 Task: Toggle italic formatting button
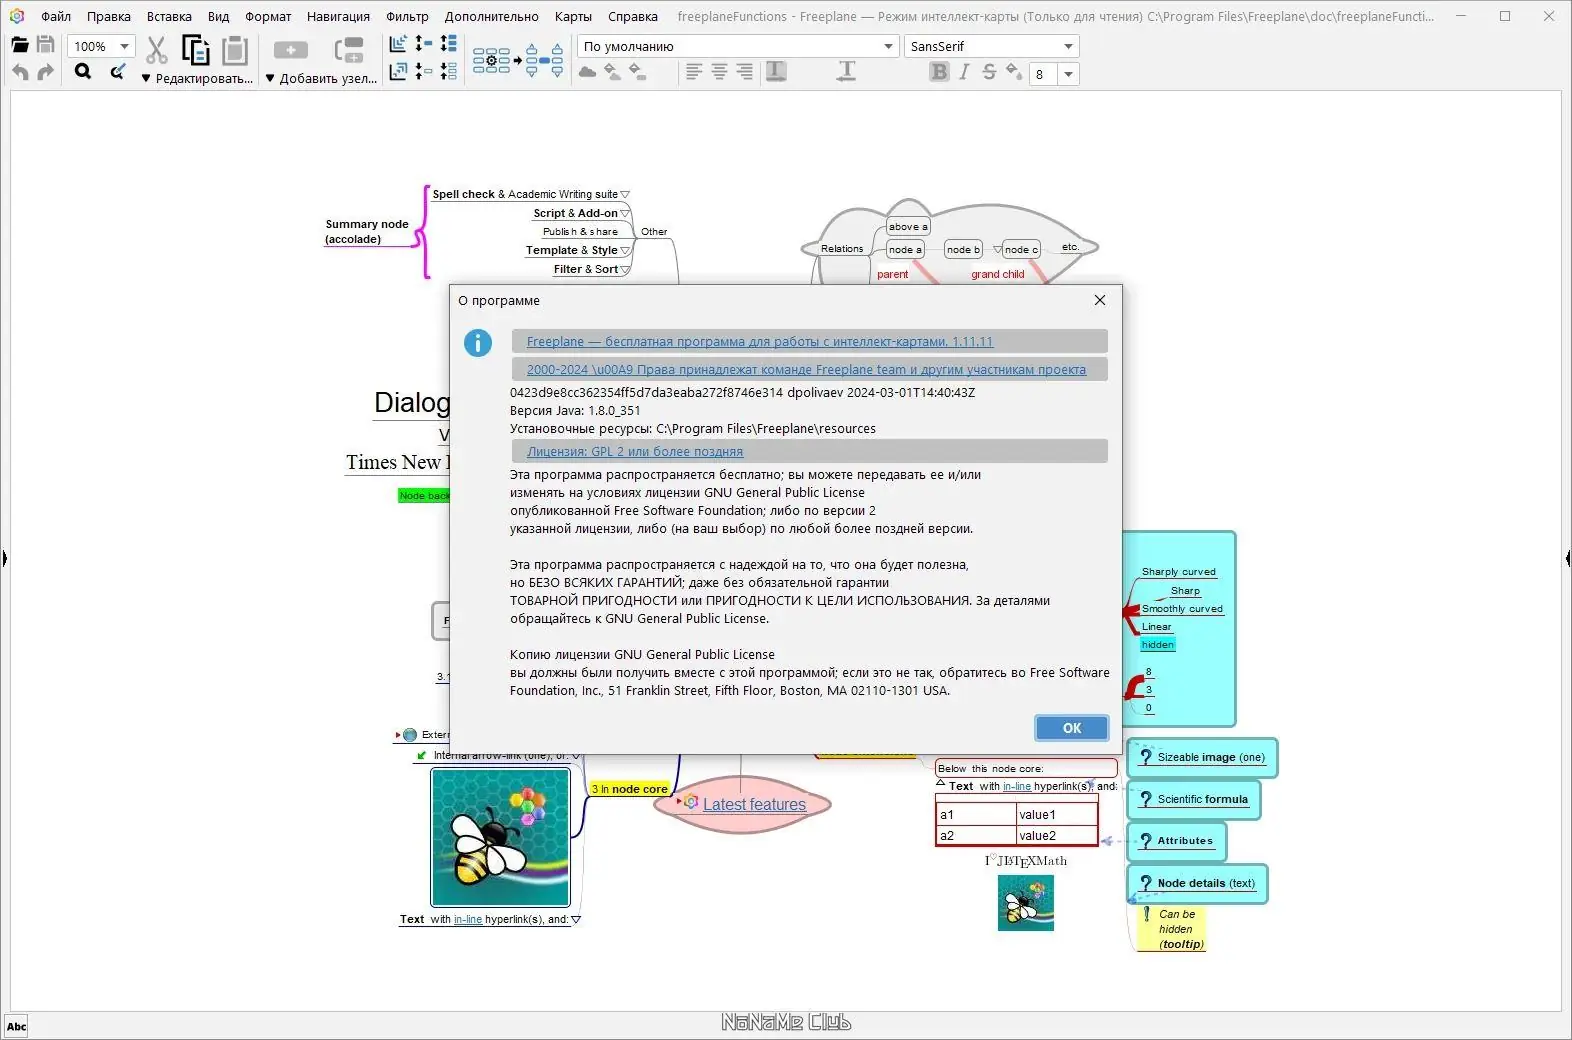(x=964, y=72)
